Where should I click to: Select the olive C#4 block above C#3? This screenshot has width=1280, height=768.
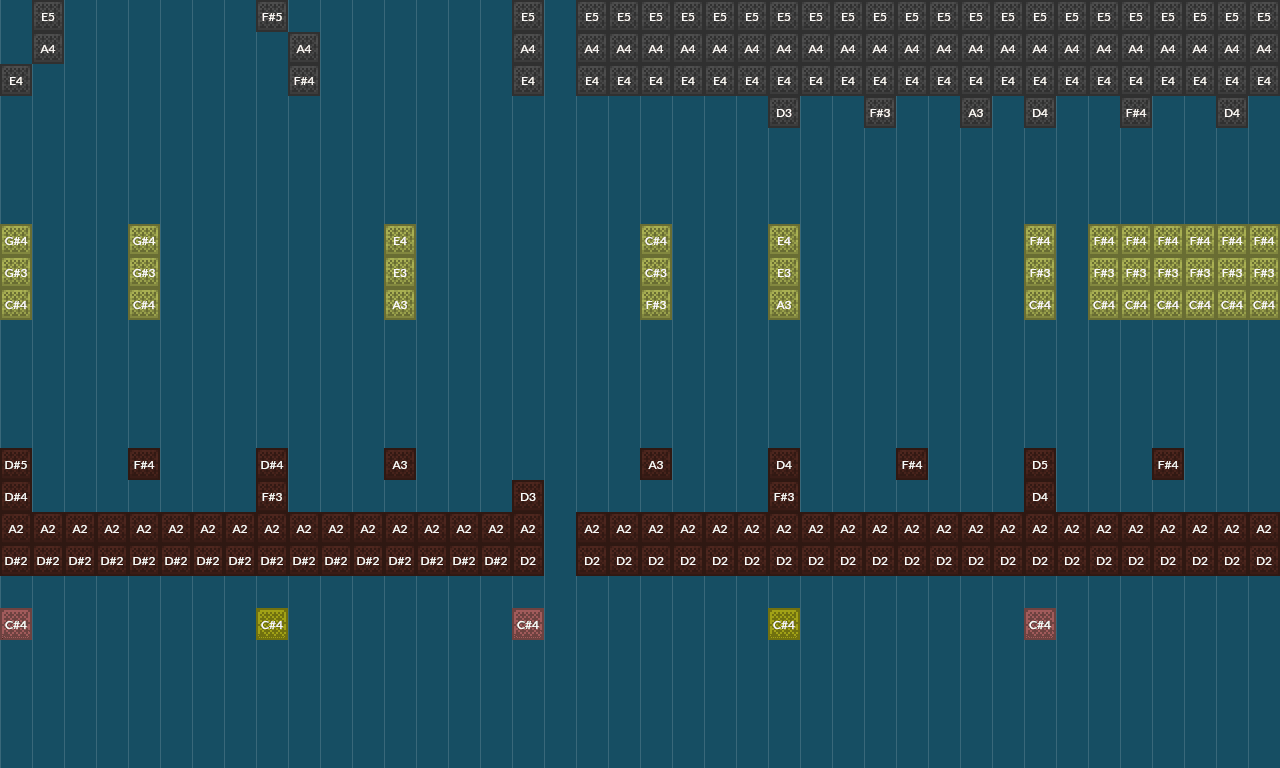pos(656,241)
